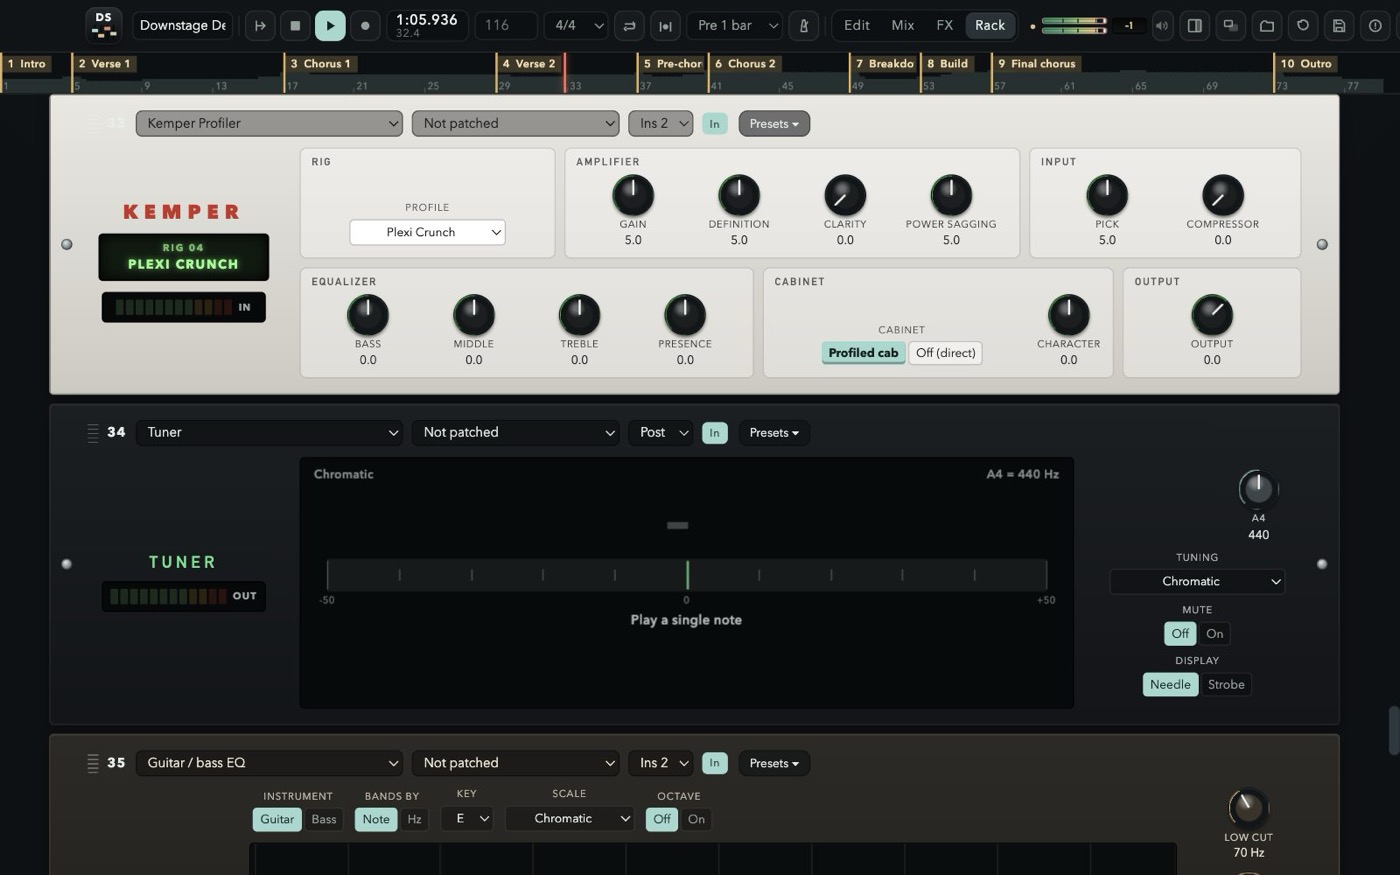Open the Kemper Profiler plugin dropdown
The image size is (1400, 875).
click(x=269, y=123)
